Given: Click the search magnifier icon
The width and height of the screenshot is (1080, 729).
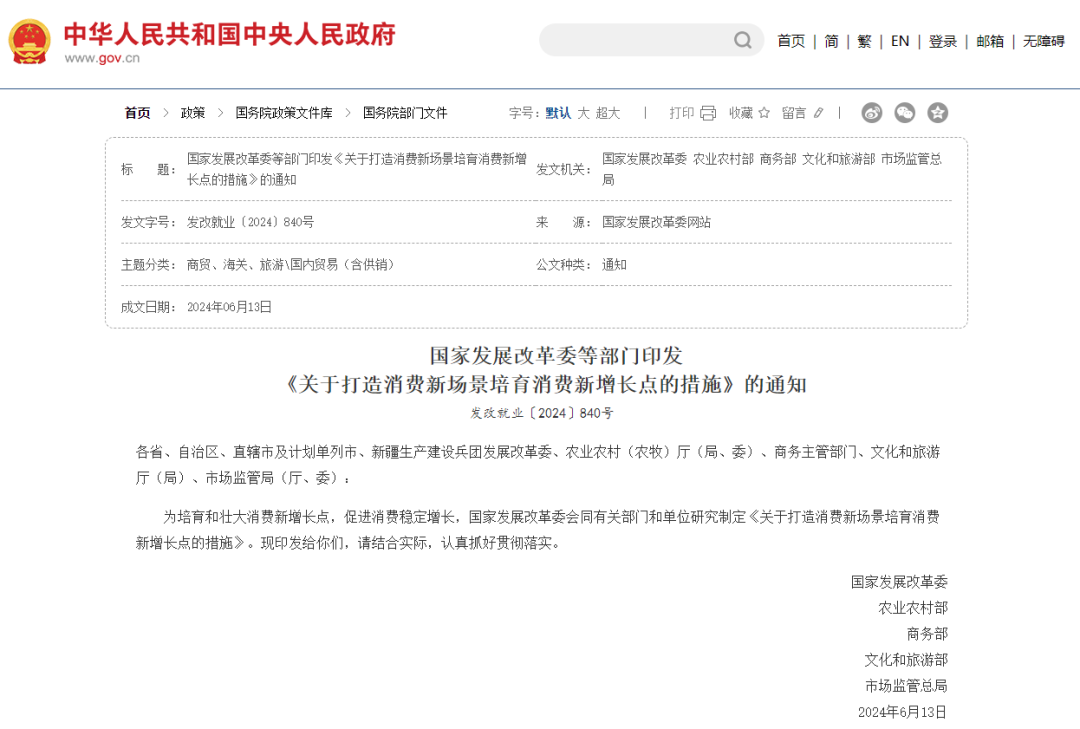Looking at the screenshot, I should point(742,40).
